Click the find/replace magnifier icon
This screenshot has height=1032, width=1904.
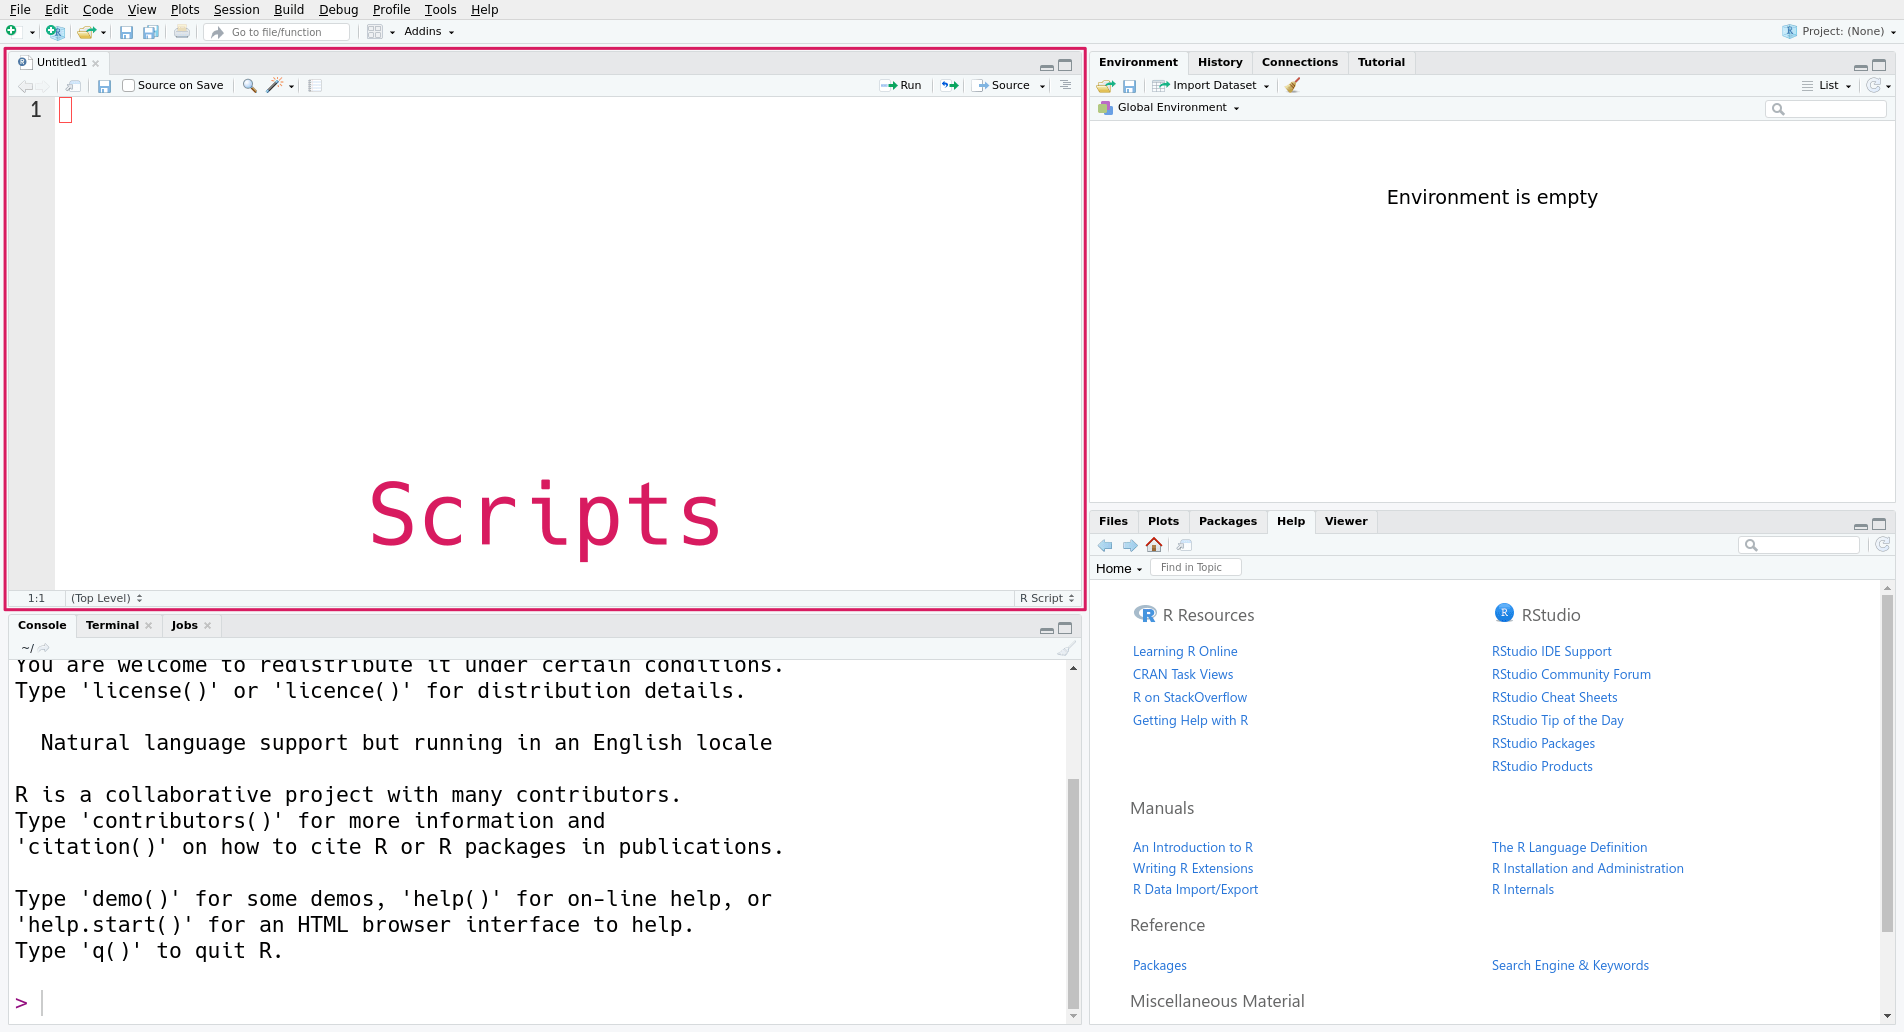coord(249,86)
